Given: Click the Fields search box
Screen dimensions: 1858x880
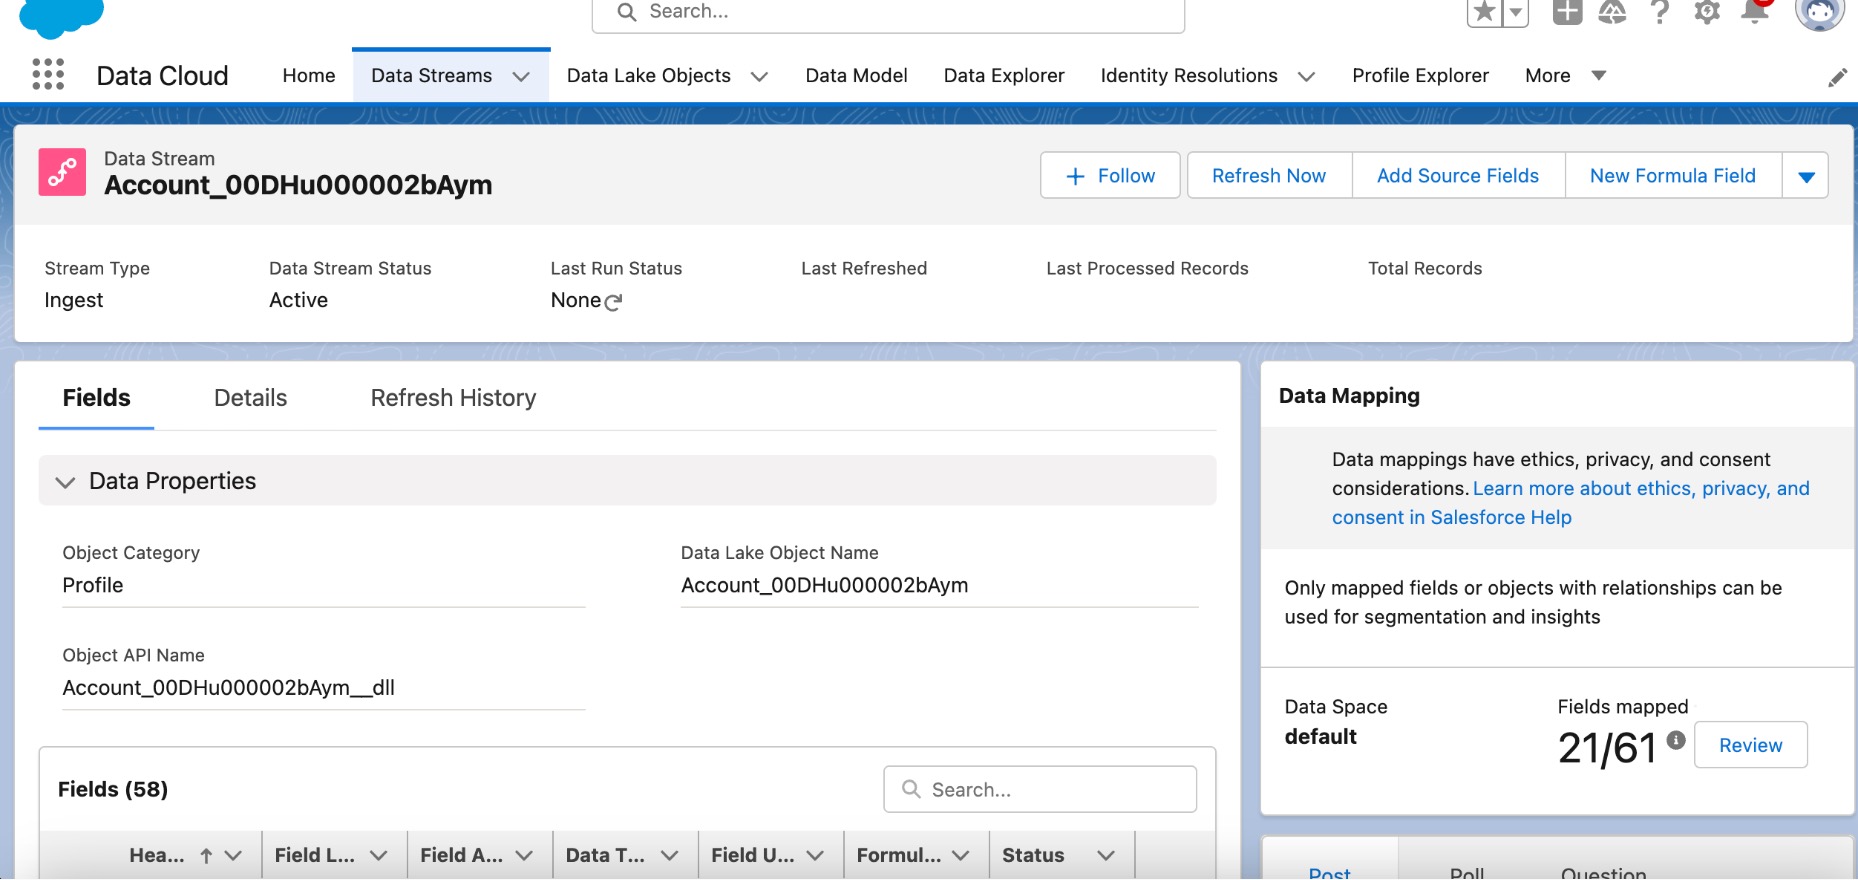Looking at the screenshot, I should (1040, 790).
